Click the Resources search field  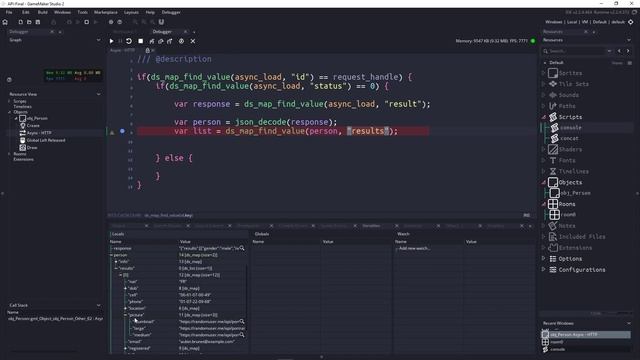576,51
